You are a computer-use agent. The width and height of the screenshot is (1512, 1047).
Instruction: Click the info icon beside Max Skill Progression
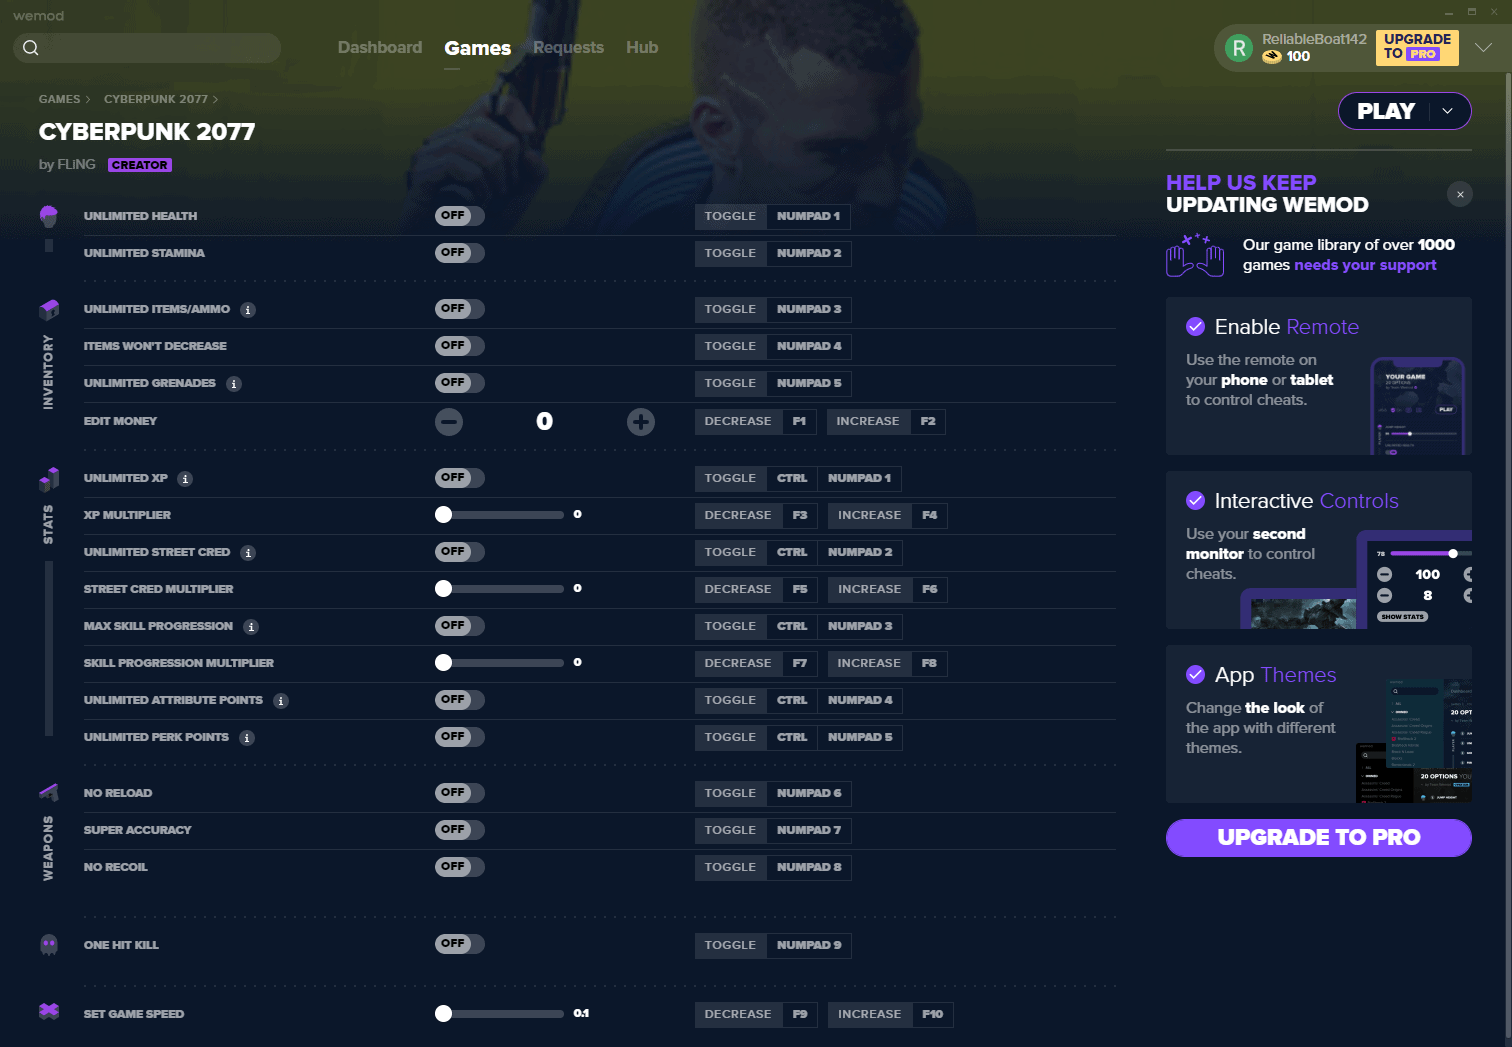(251, 627)
